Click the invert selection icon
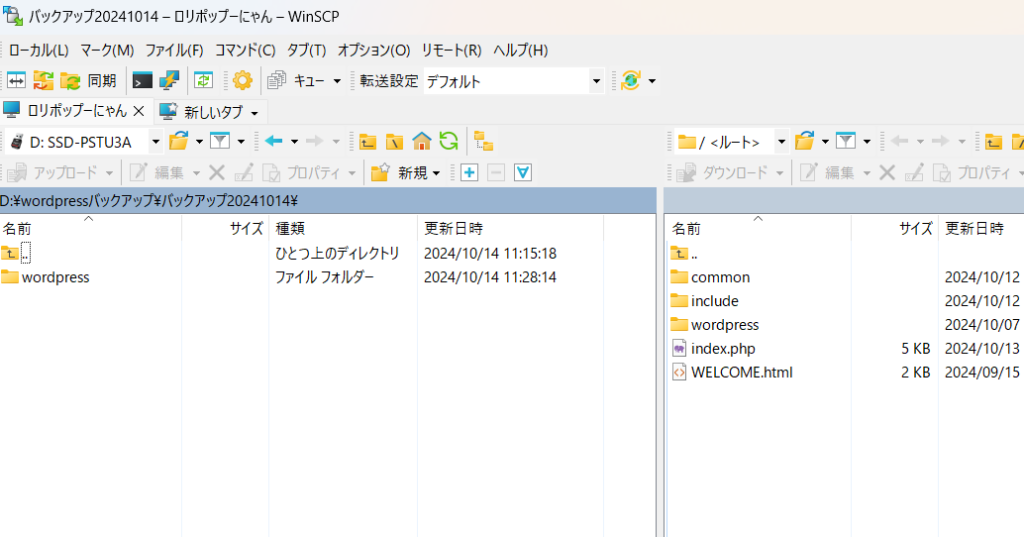The width and height of the screenshot is (1024, 537). pos(522,172)
